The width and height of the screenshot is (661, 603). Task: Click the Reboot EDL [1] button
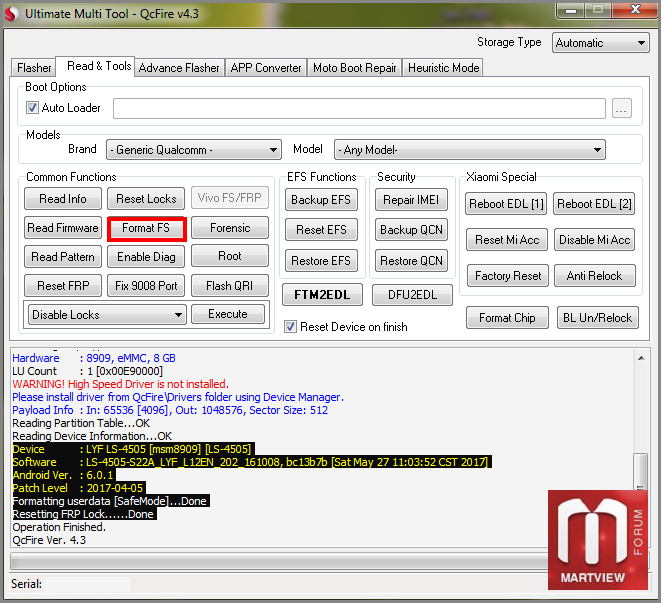point(506,204)
